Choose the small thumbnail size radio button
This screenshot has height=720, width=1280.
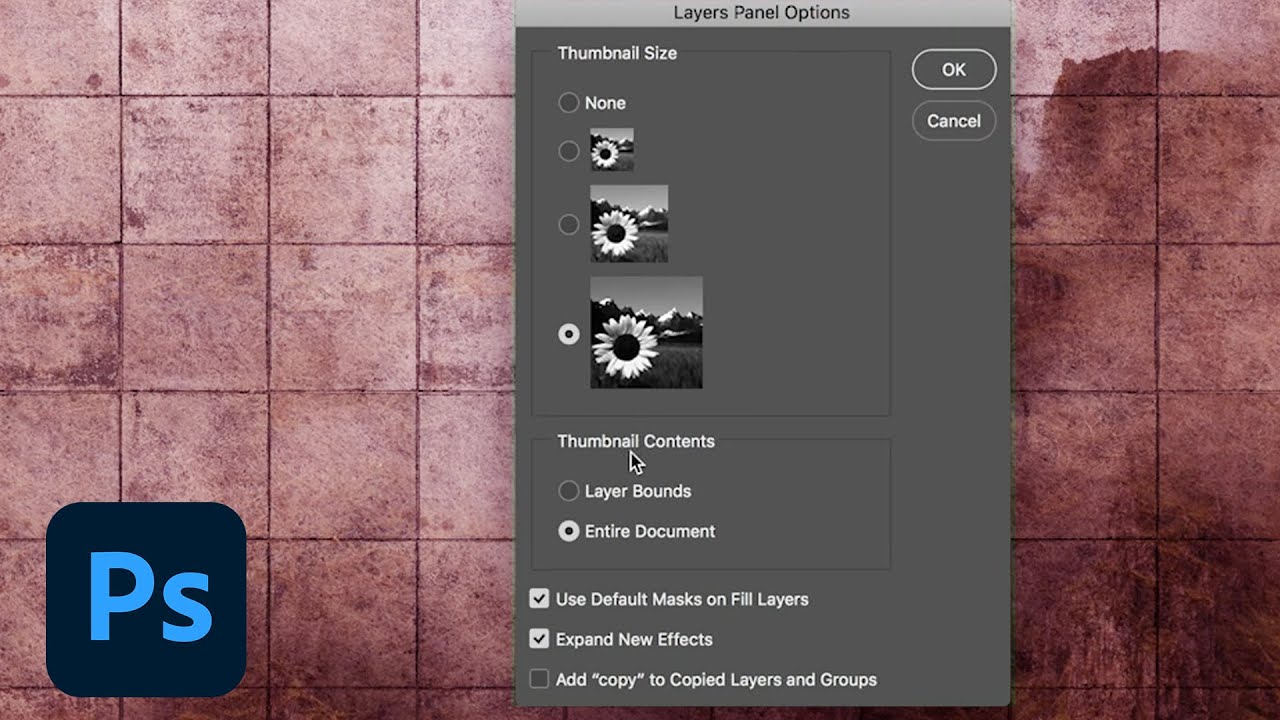(569, 151)
